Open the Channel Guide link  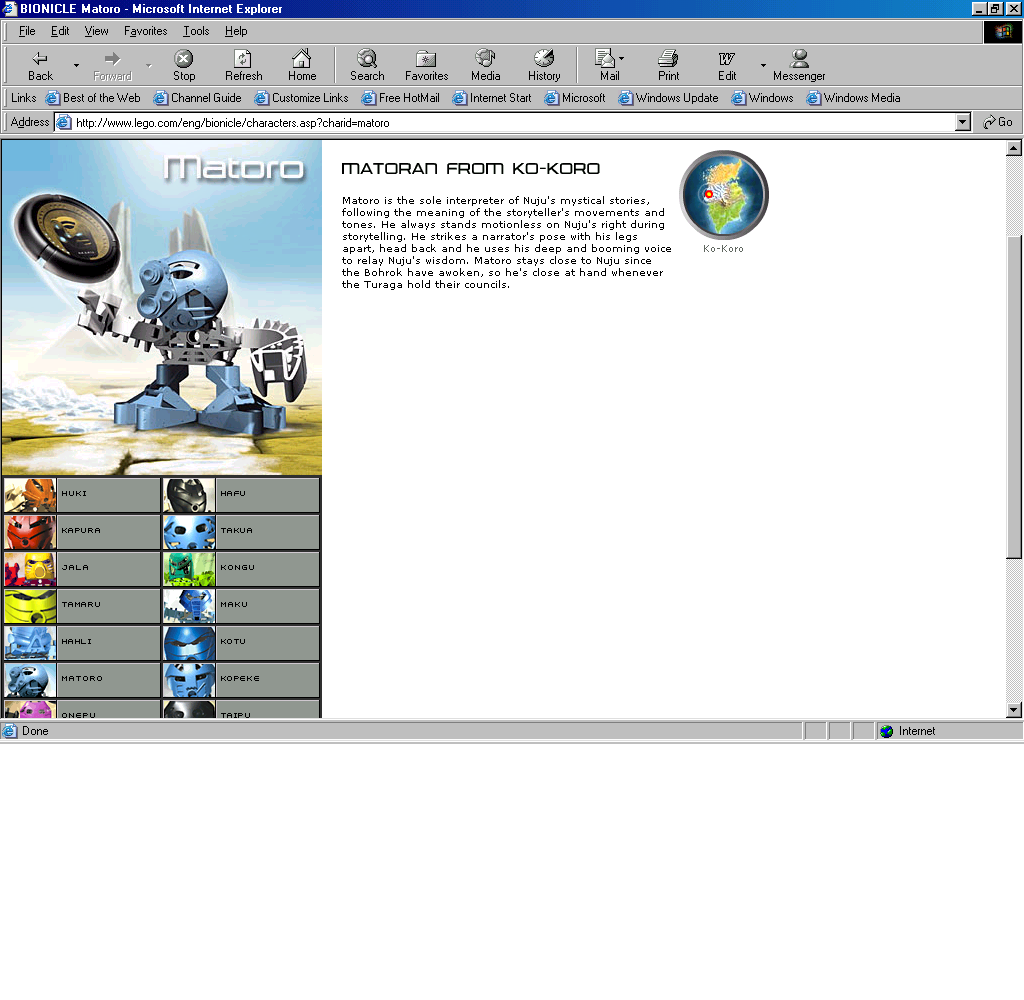197,98
